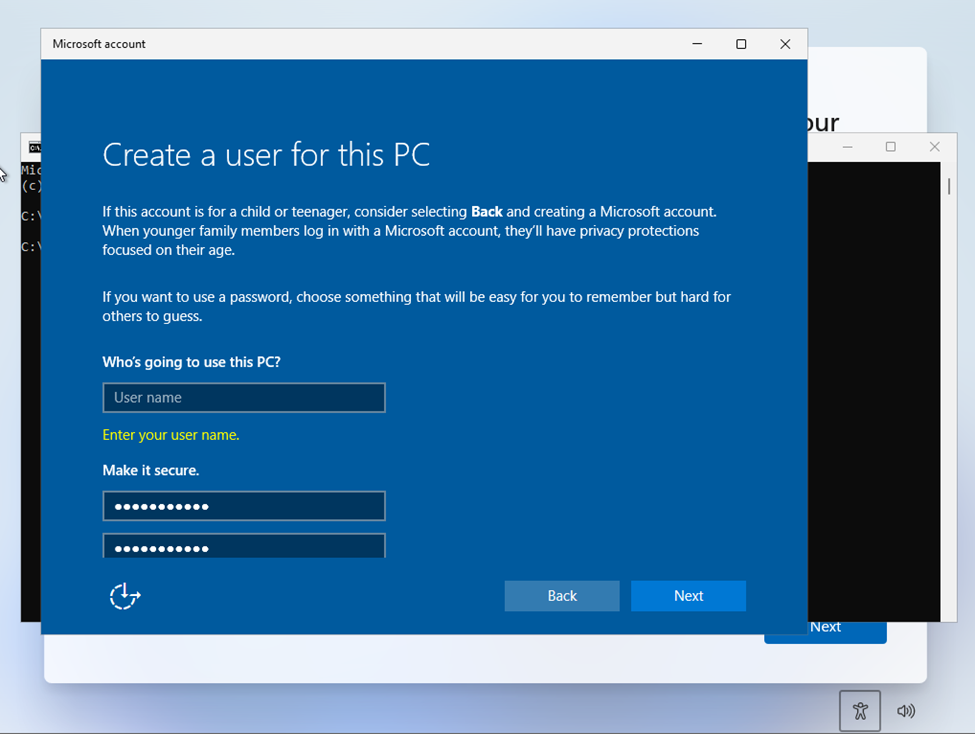Click the first password field under Make it secure
Image resolution: width=975 pixels, height=734 pixels.
244,506
